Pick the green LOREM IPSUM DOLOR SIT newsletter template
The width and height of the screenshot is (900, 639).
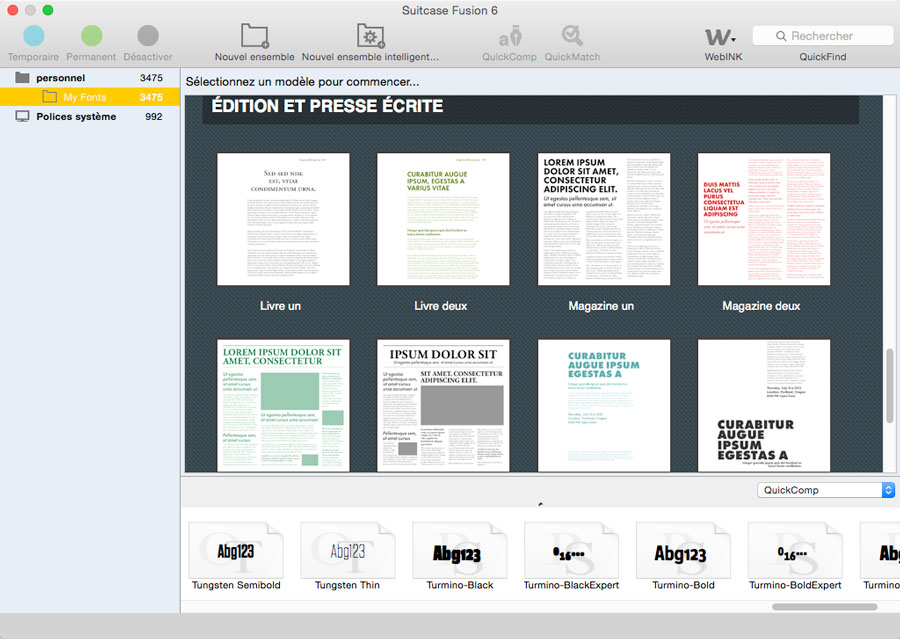(283, 405)
